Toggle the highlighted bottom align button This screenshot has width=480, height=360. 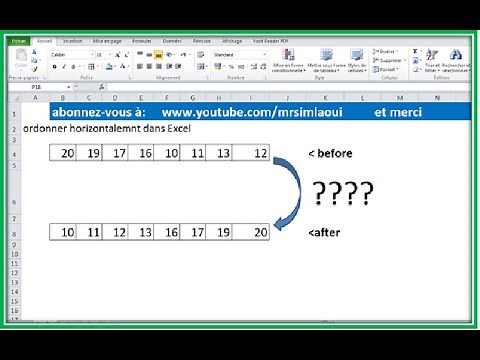pos(159,54)
